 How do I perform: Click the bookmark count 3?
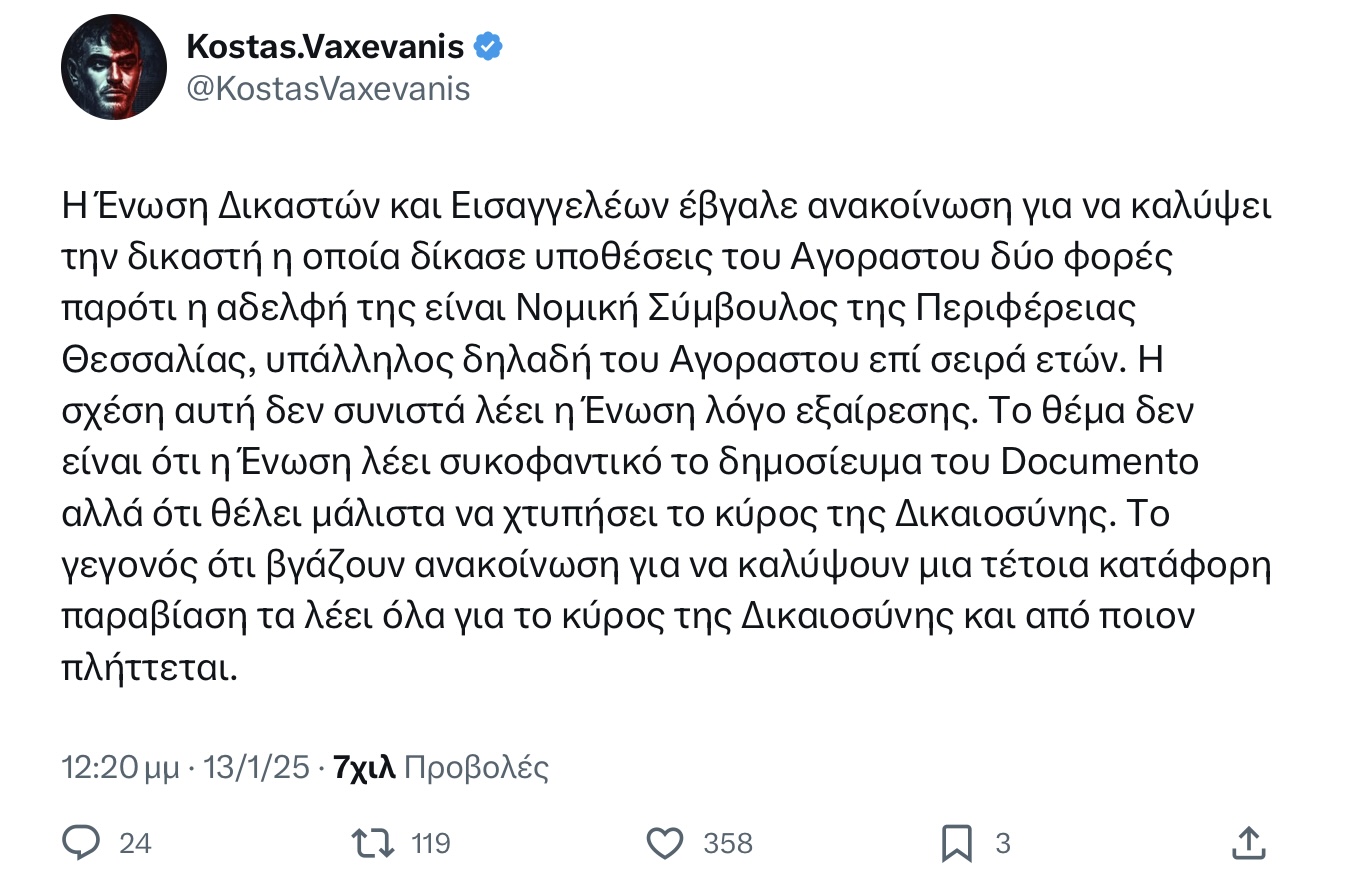[x=1003, y=844]
